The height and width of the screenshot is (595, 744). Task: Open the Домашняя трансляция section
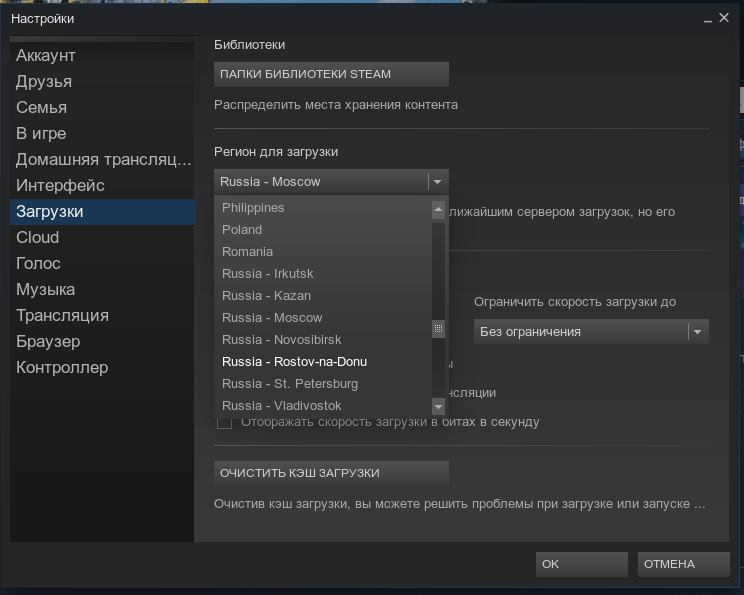(x=102, y=160)
